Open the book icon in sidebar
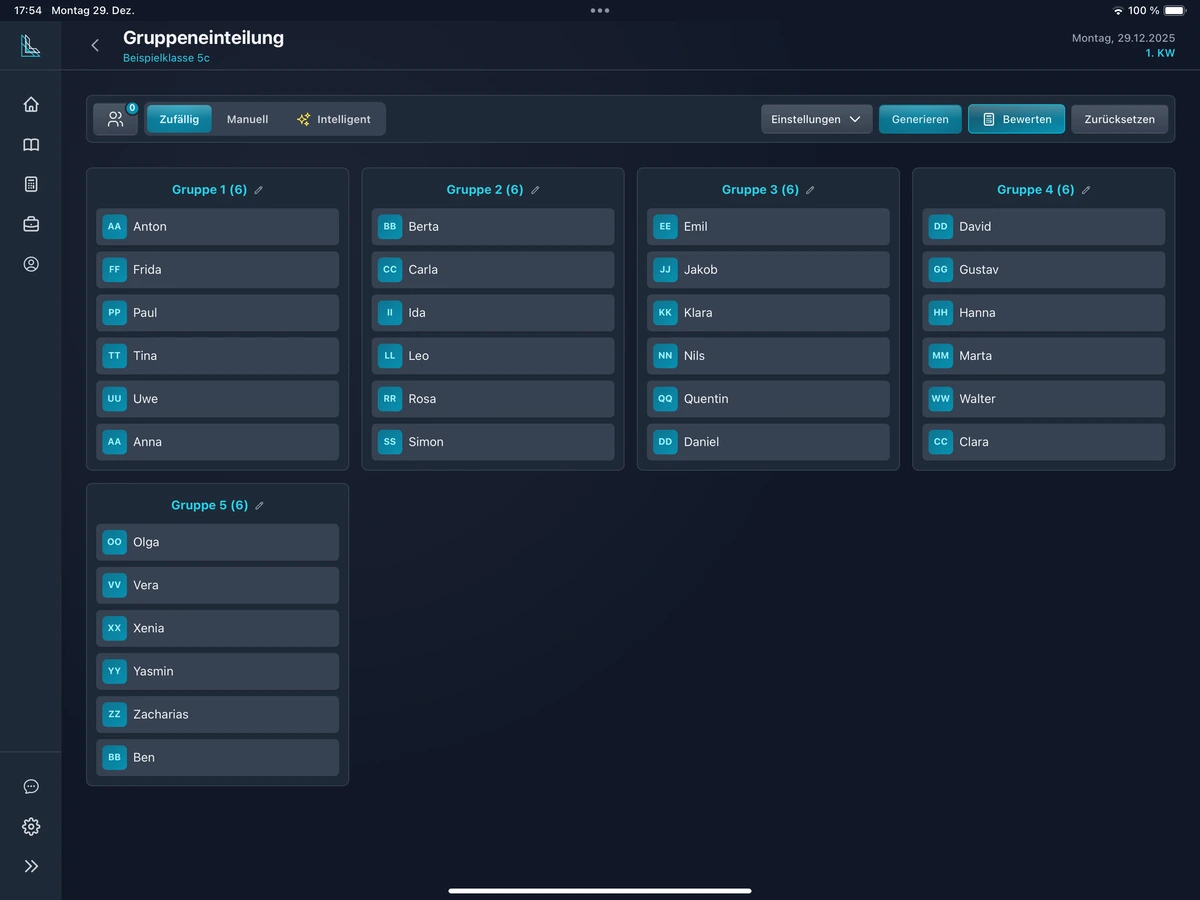This screenshot has width=1200, height=900. [31, 145]
